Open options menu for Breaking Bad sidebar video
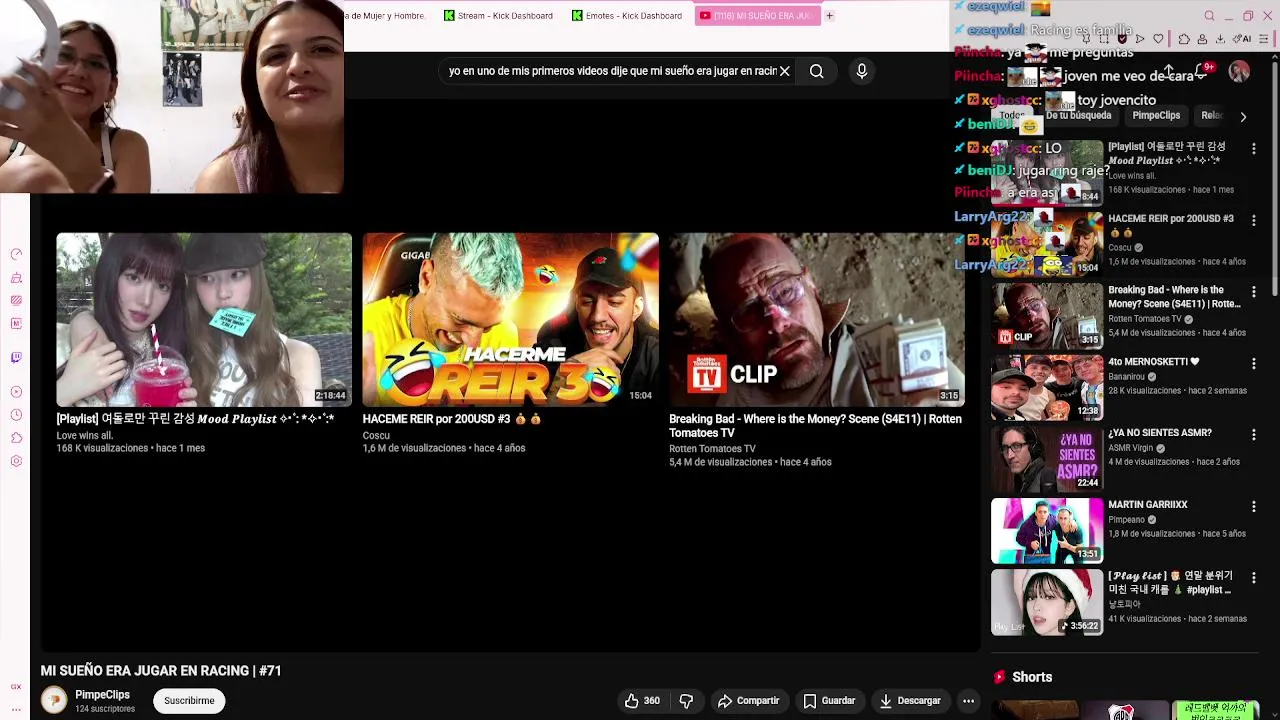The image size is (1280, 720). tap(1253, 291)
